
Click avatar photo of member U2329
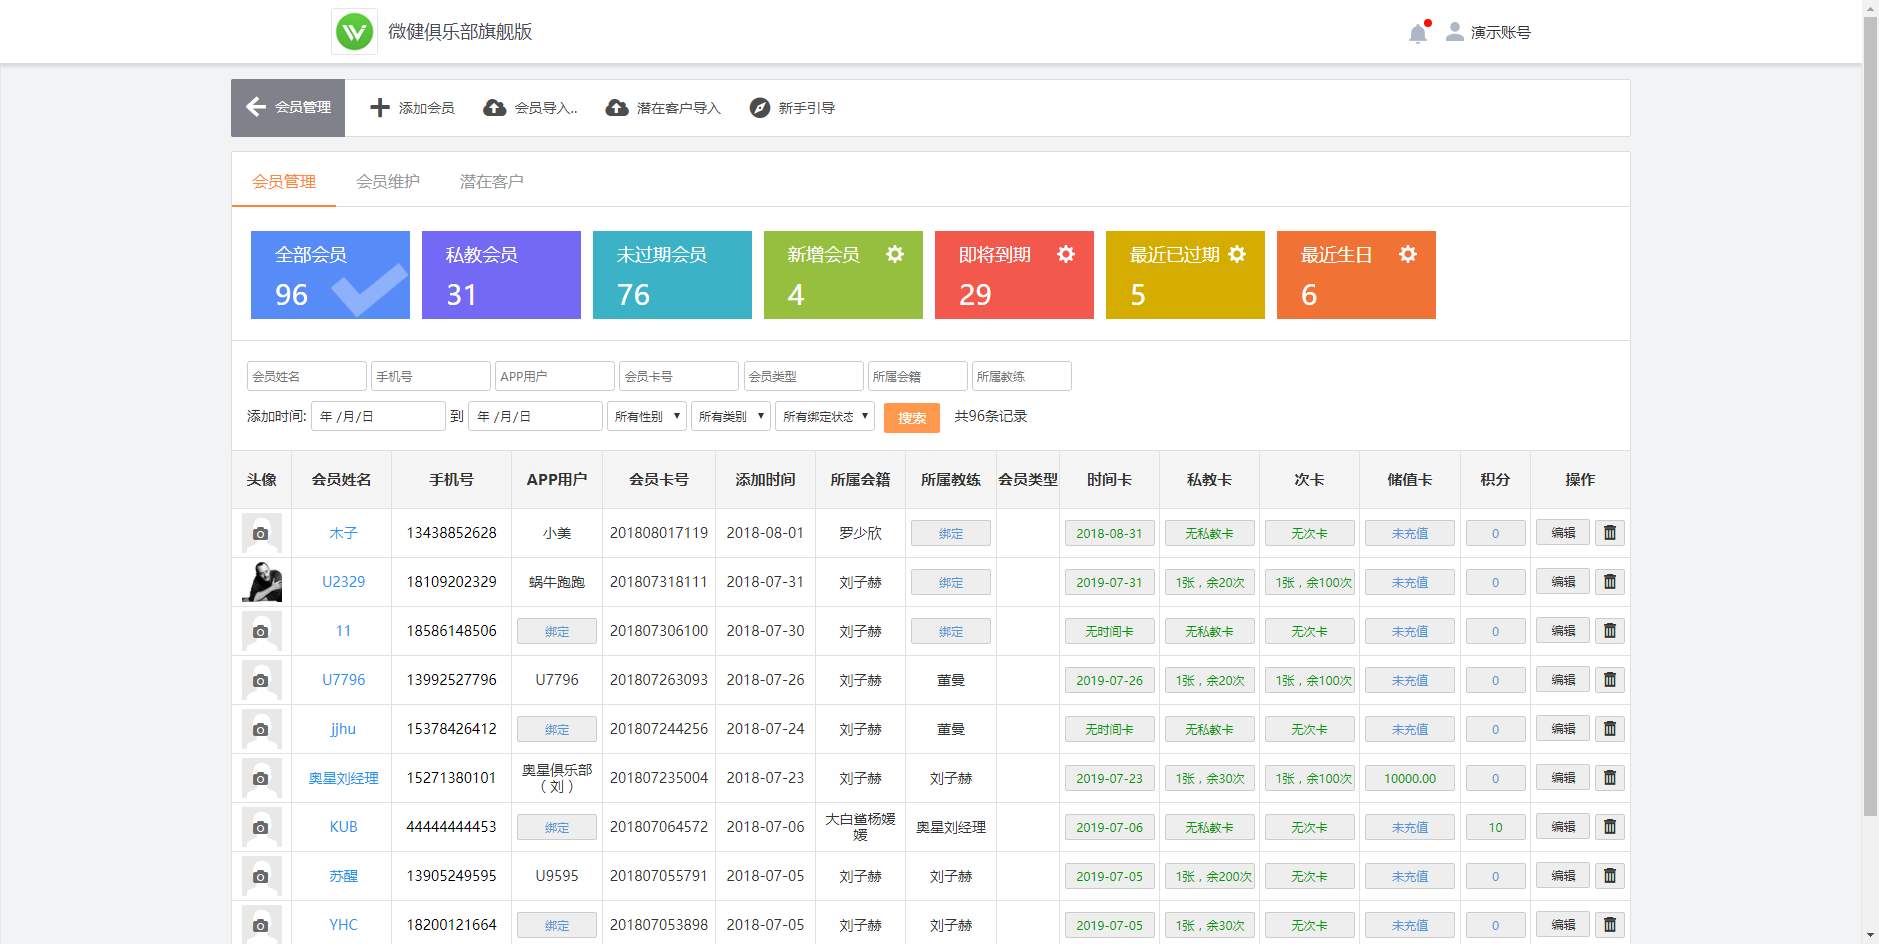[x=261, y=582]
